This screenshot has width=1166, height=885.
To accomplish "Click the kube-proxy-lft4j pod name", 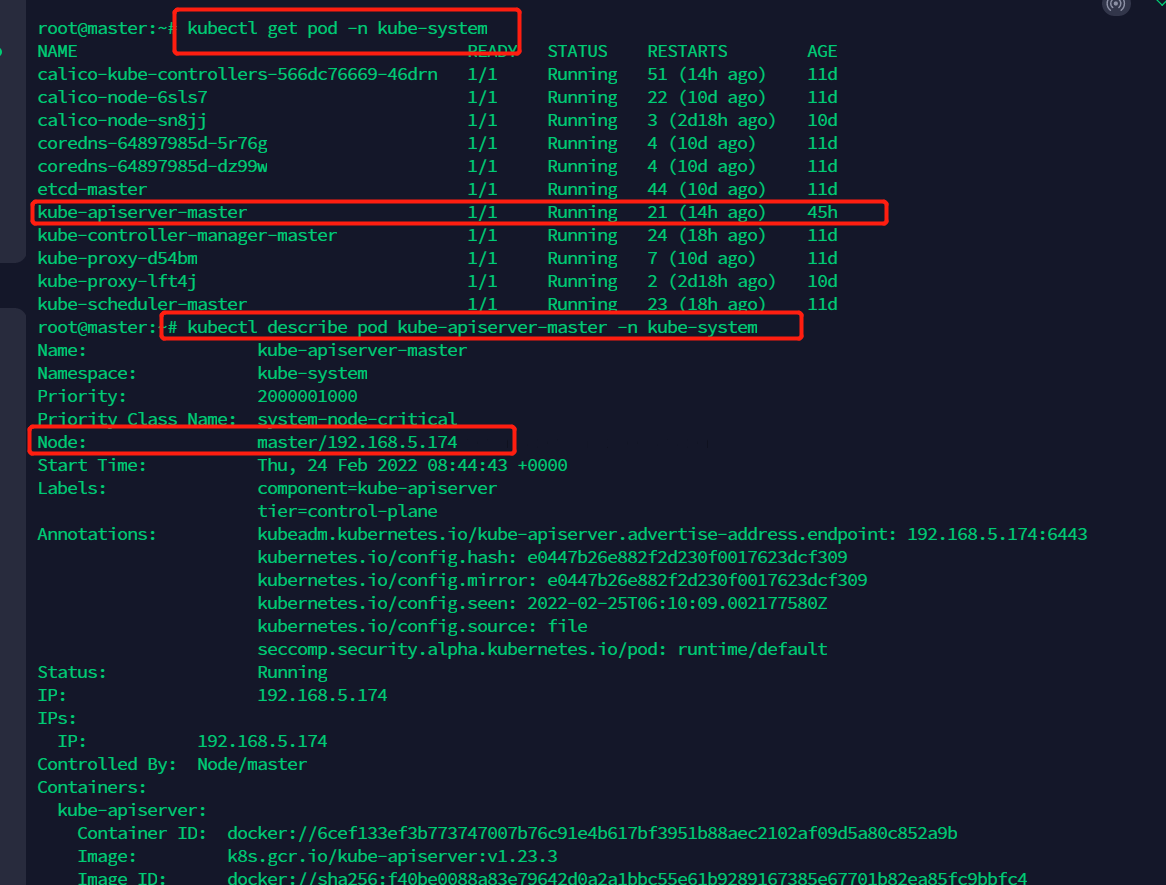I will point(117,281).
